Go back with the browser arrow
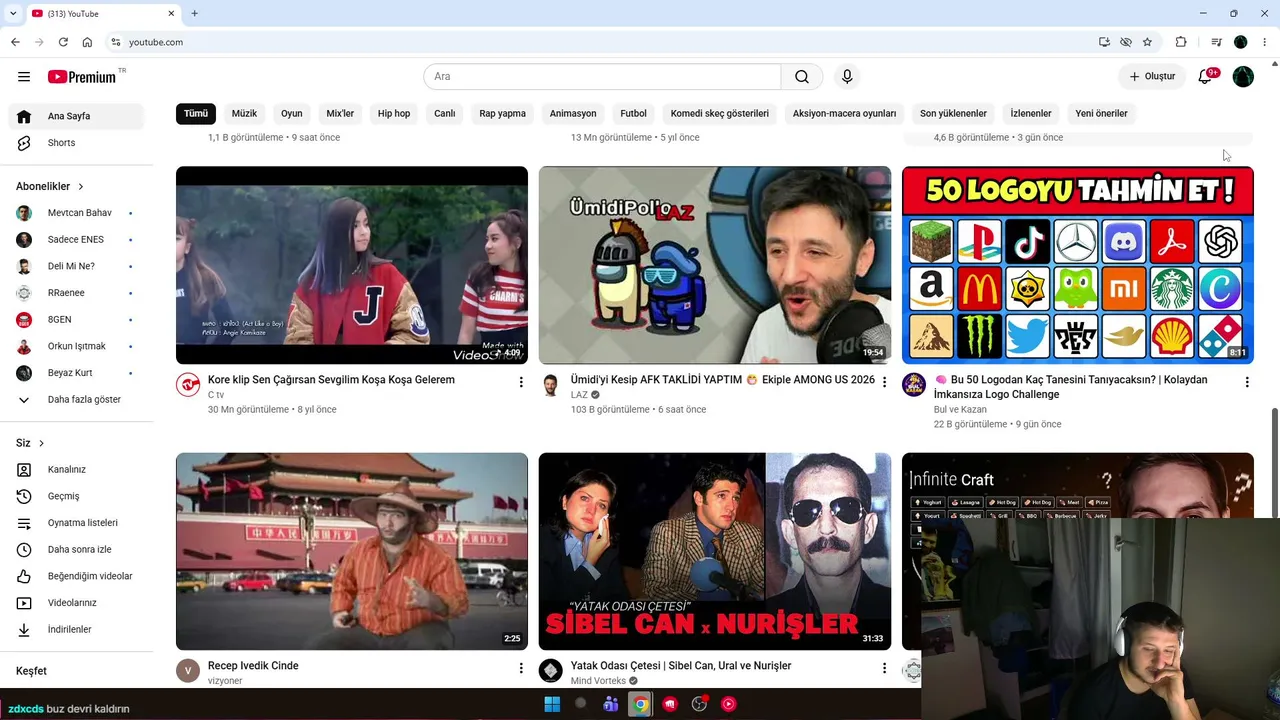 click(x=15, y=42)
